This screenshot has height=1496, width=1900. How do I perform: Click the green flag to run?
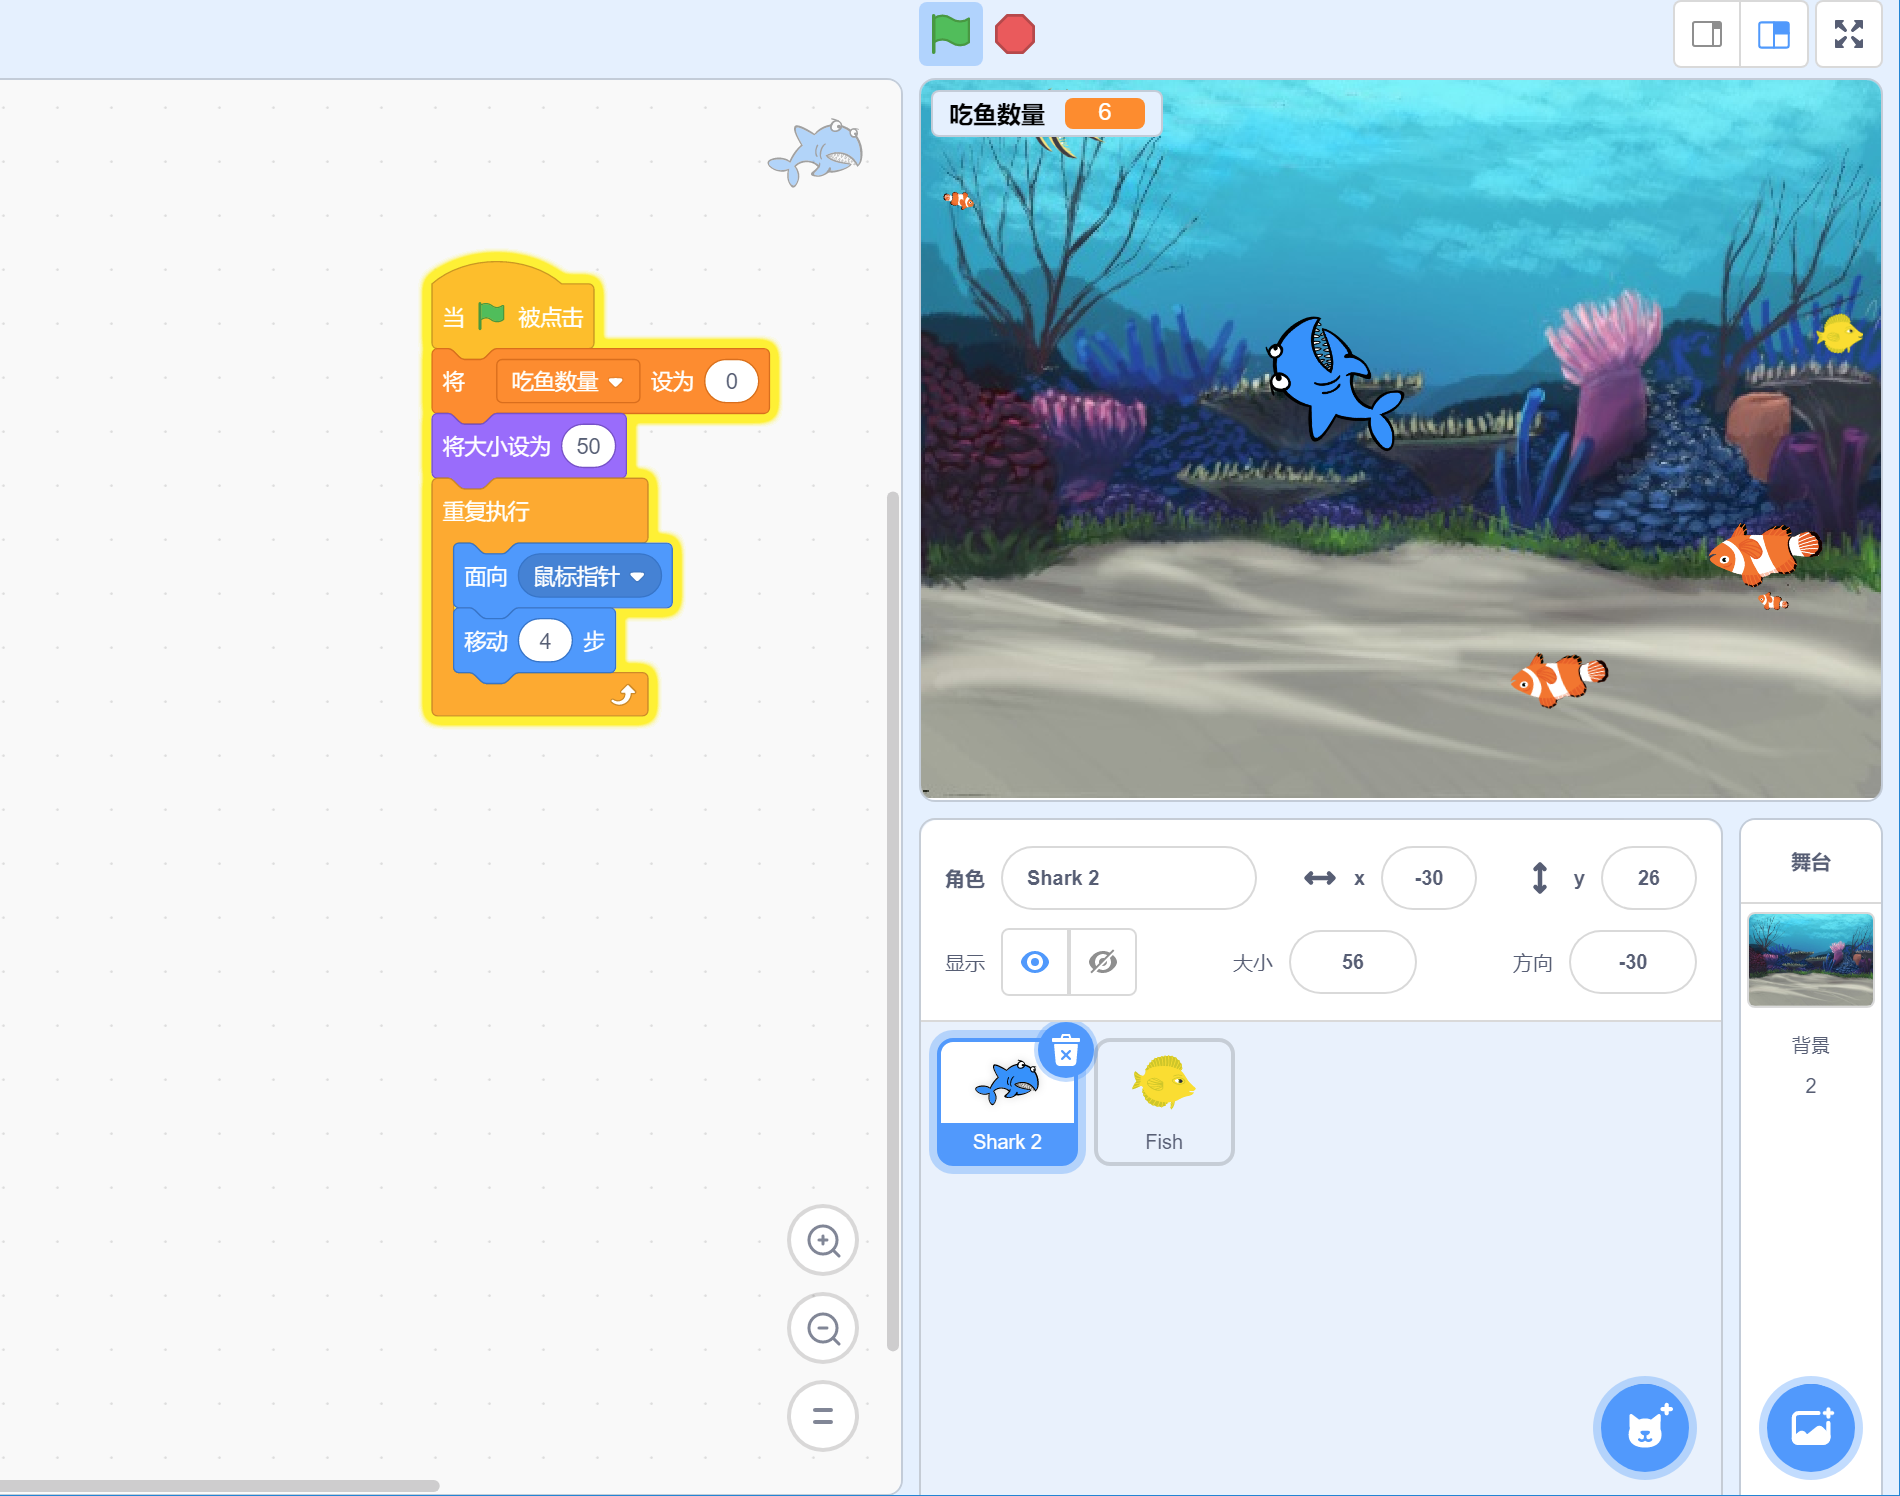[950, 34]
